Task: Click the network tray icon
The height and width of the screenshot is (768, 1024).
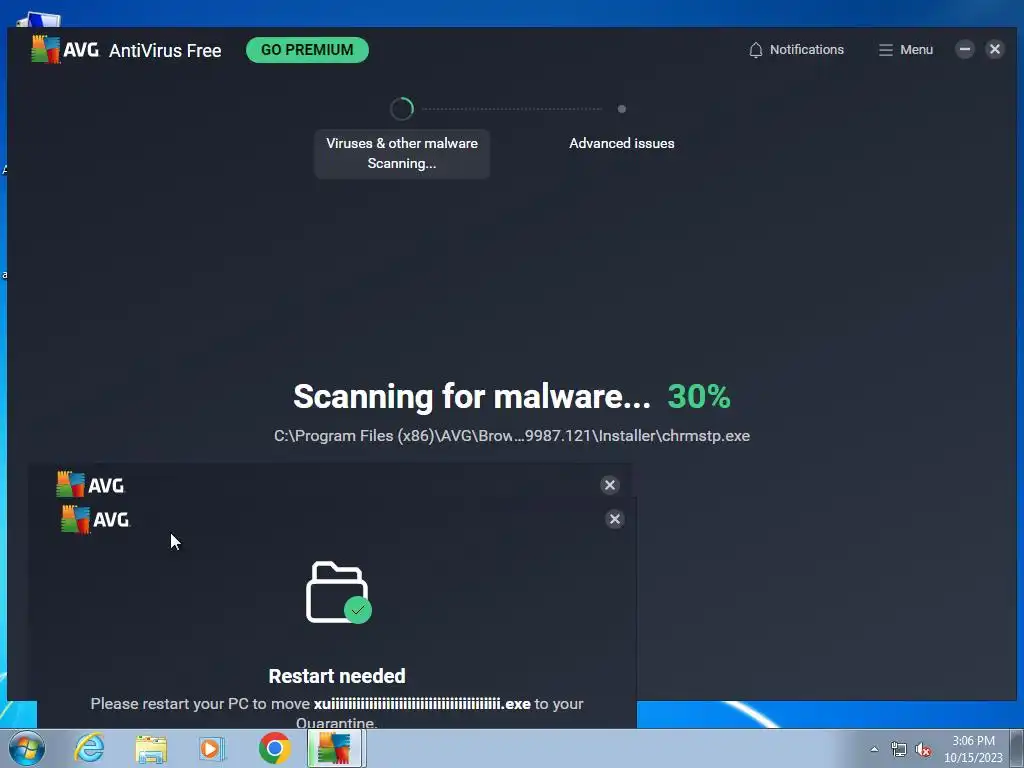Action: [899, 750]
